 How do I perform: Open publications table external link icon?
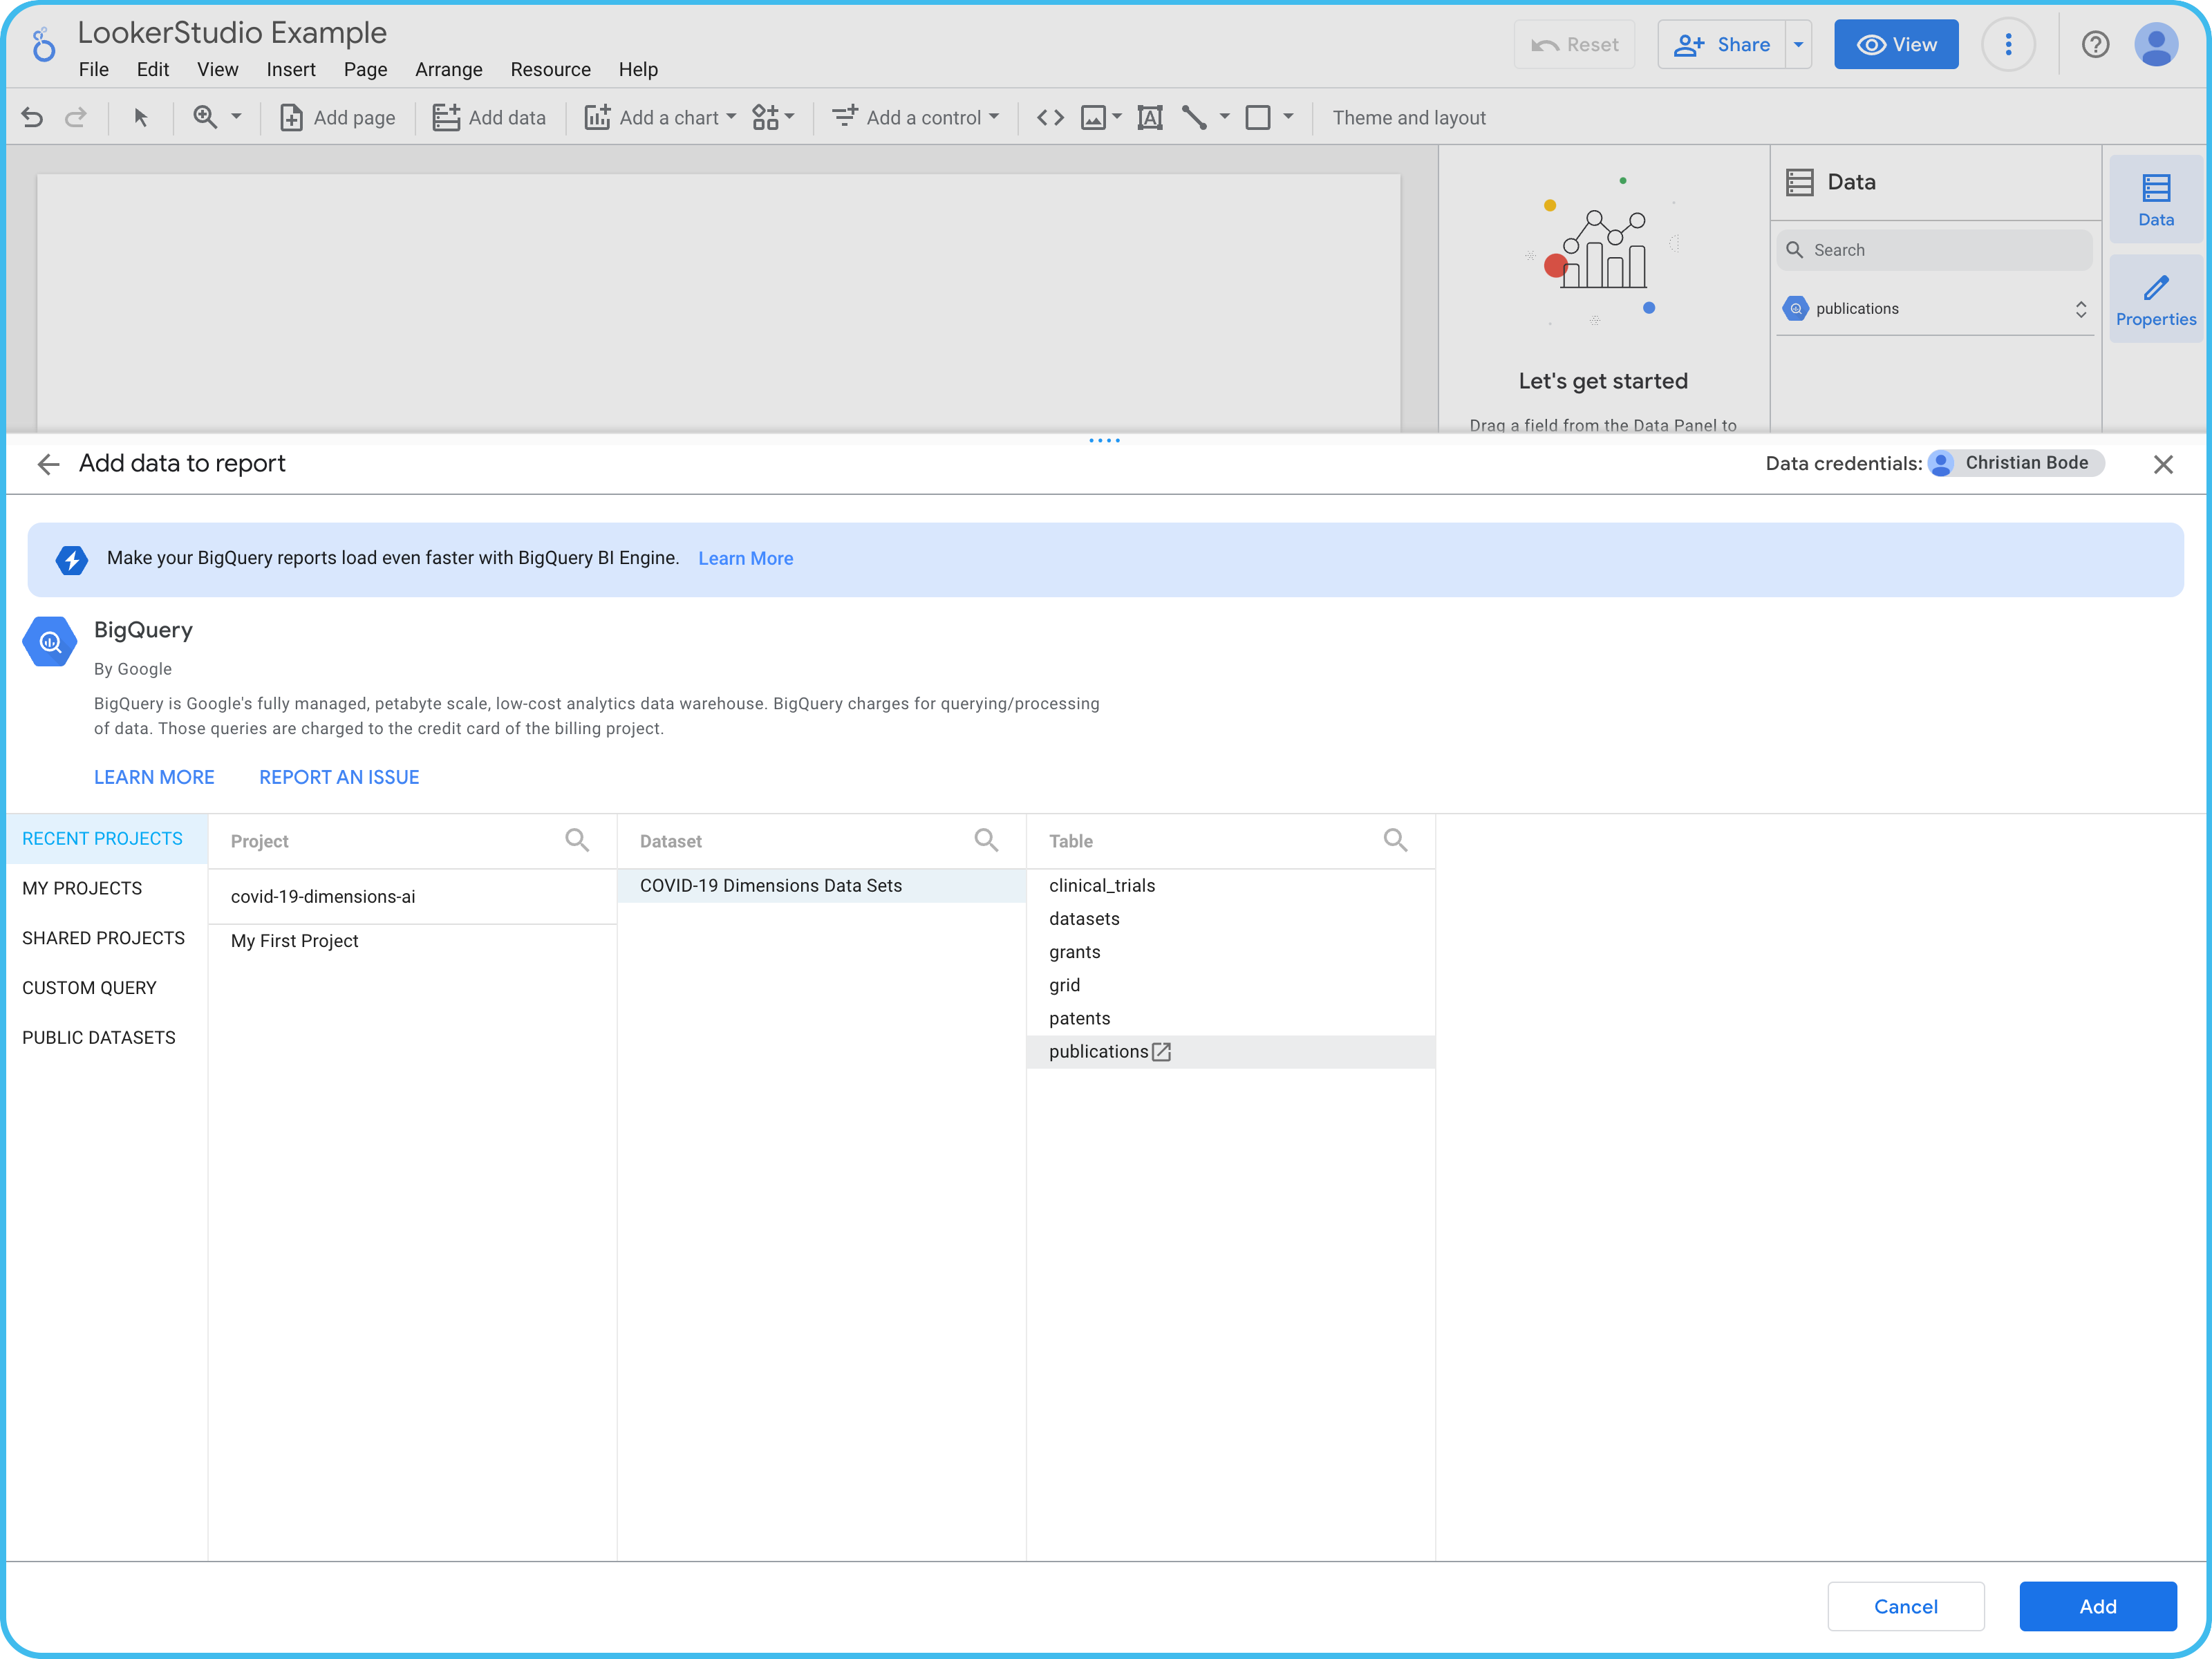click(x=1161, y=1052)
